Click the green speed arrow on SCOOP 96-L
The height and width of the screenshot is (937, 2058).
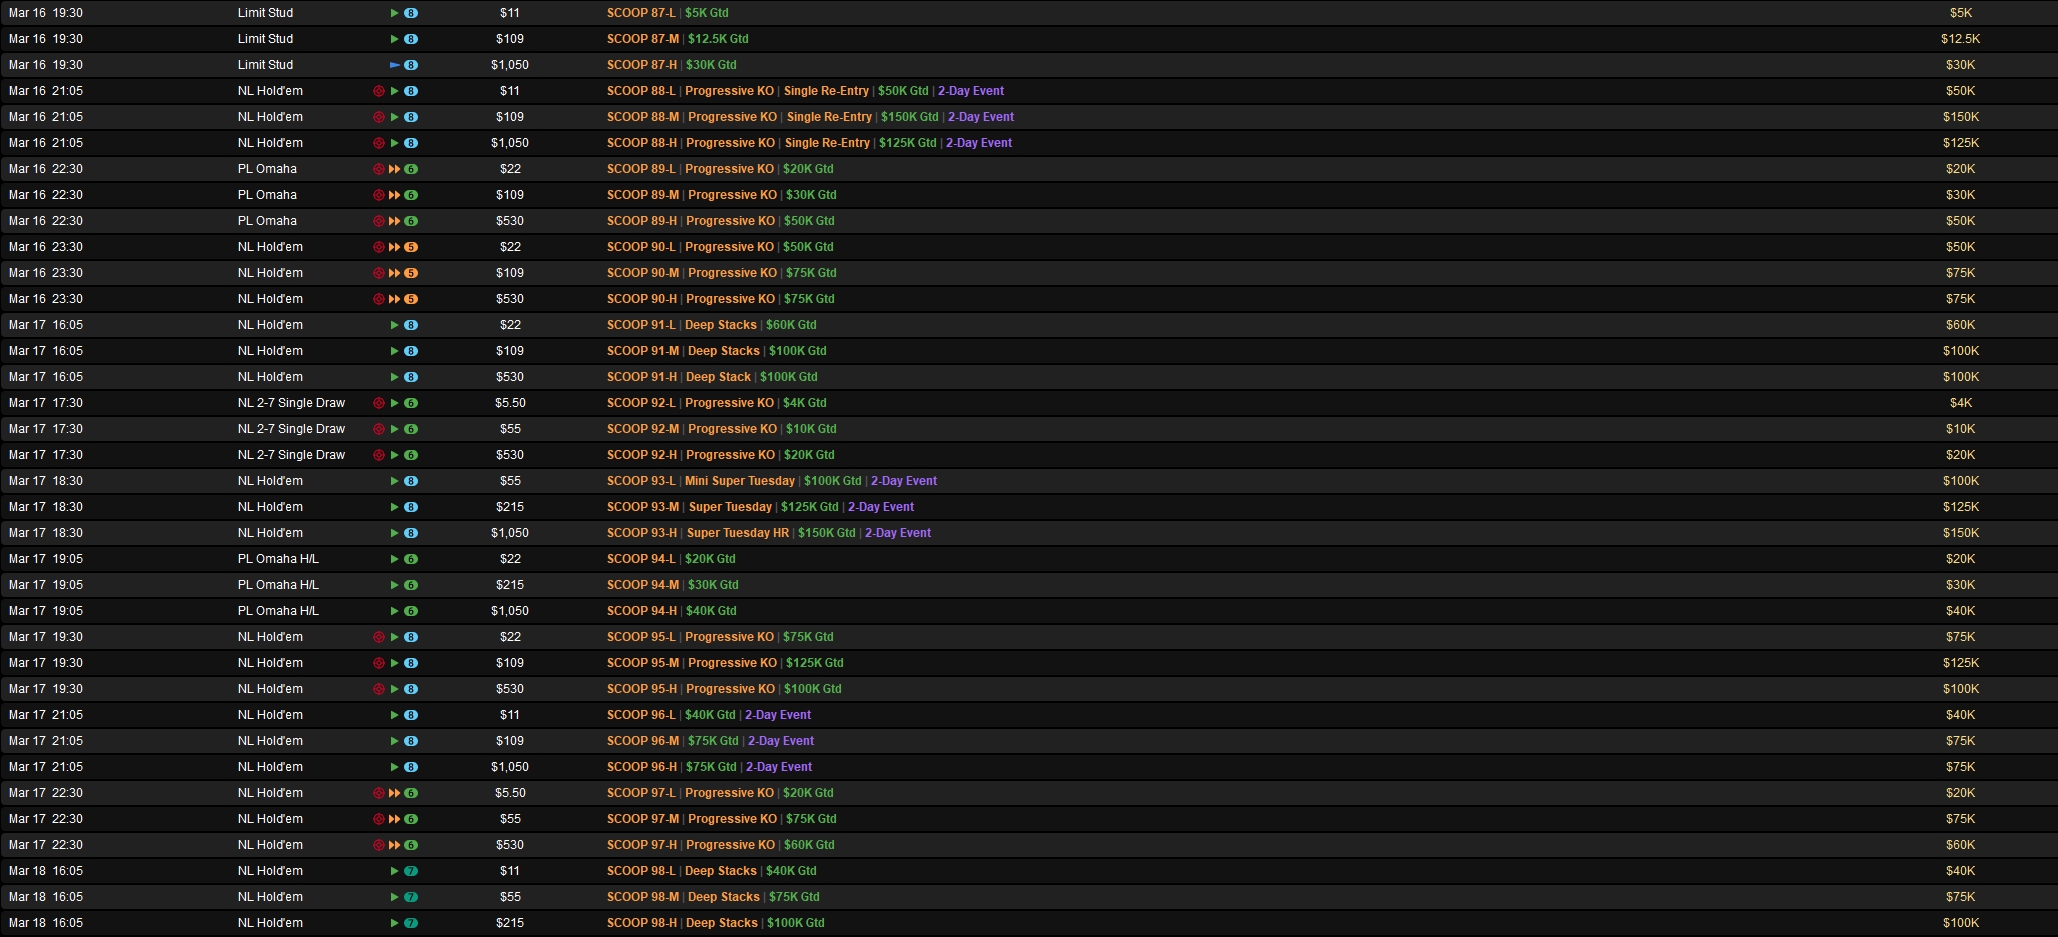click(394, 715)
